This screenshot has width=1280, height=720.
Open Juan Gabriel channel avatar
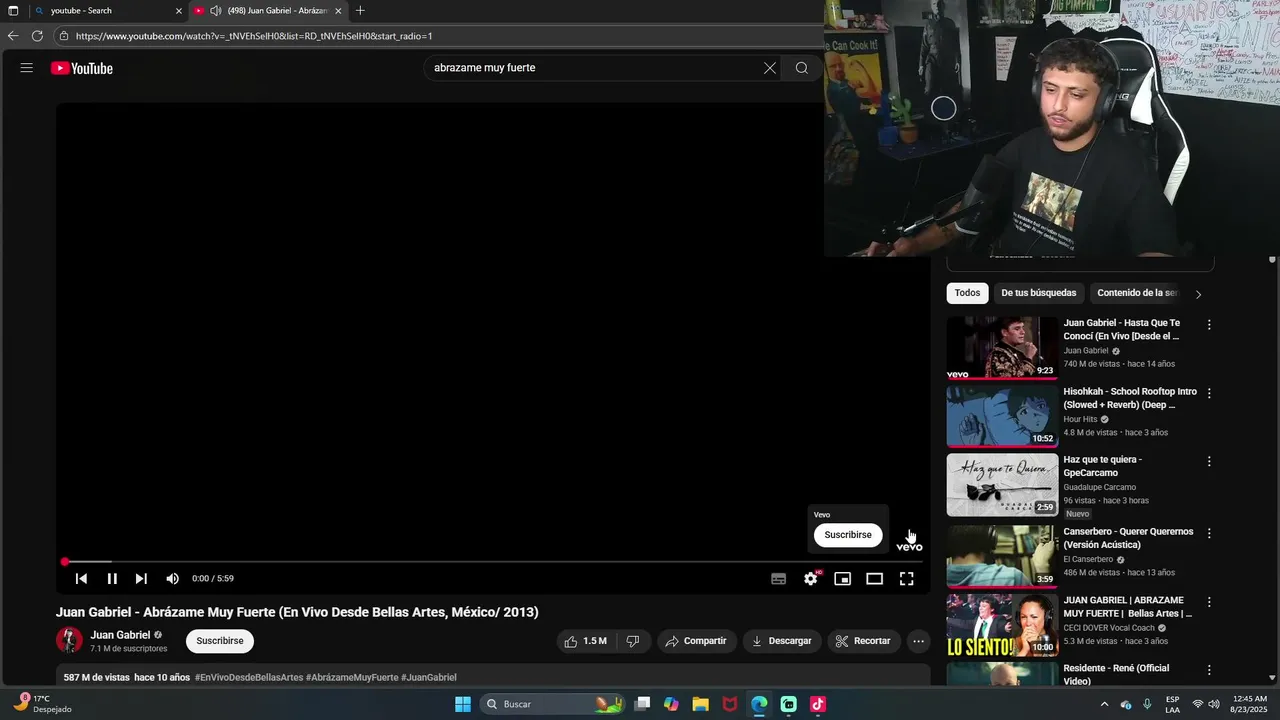coord(70,640)
